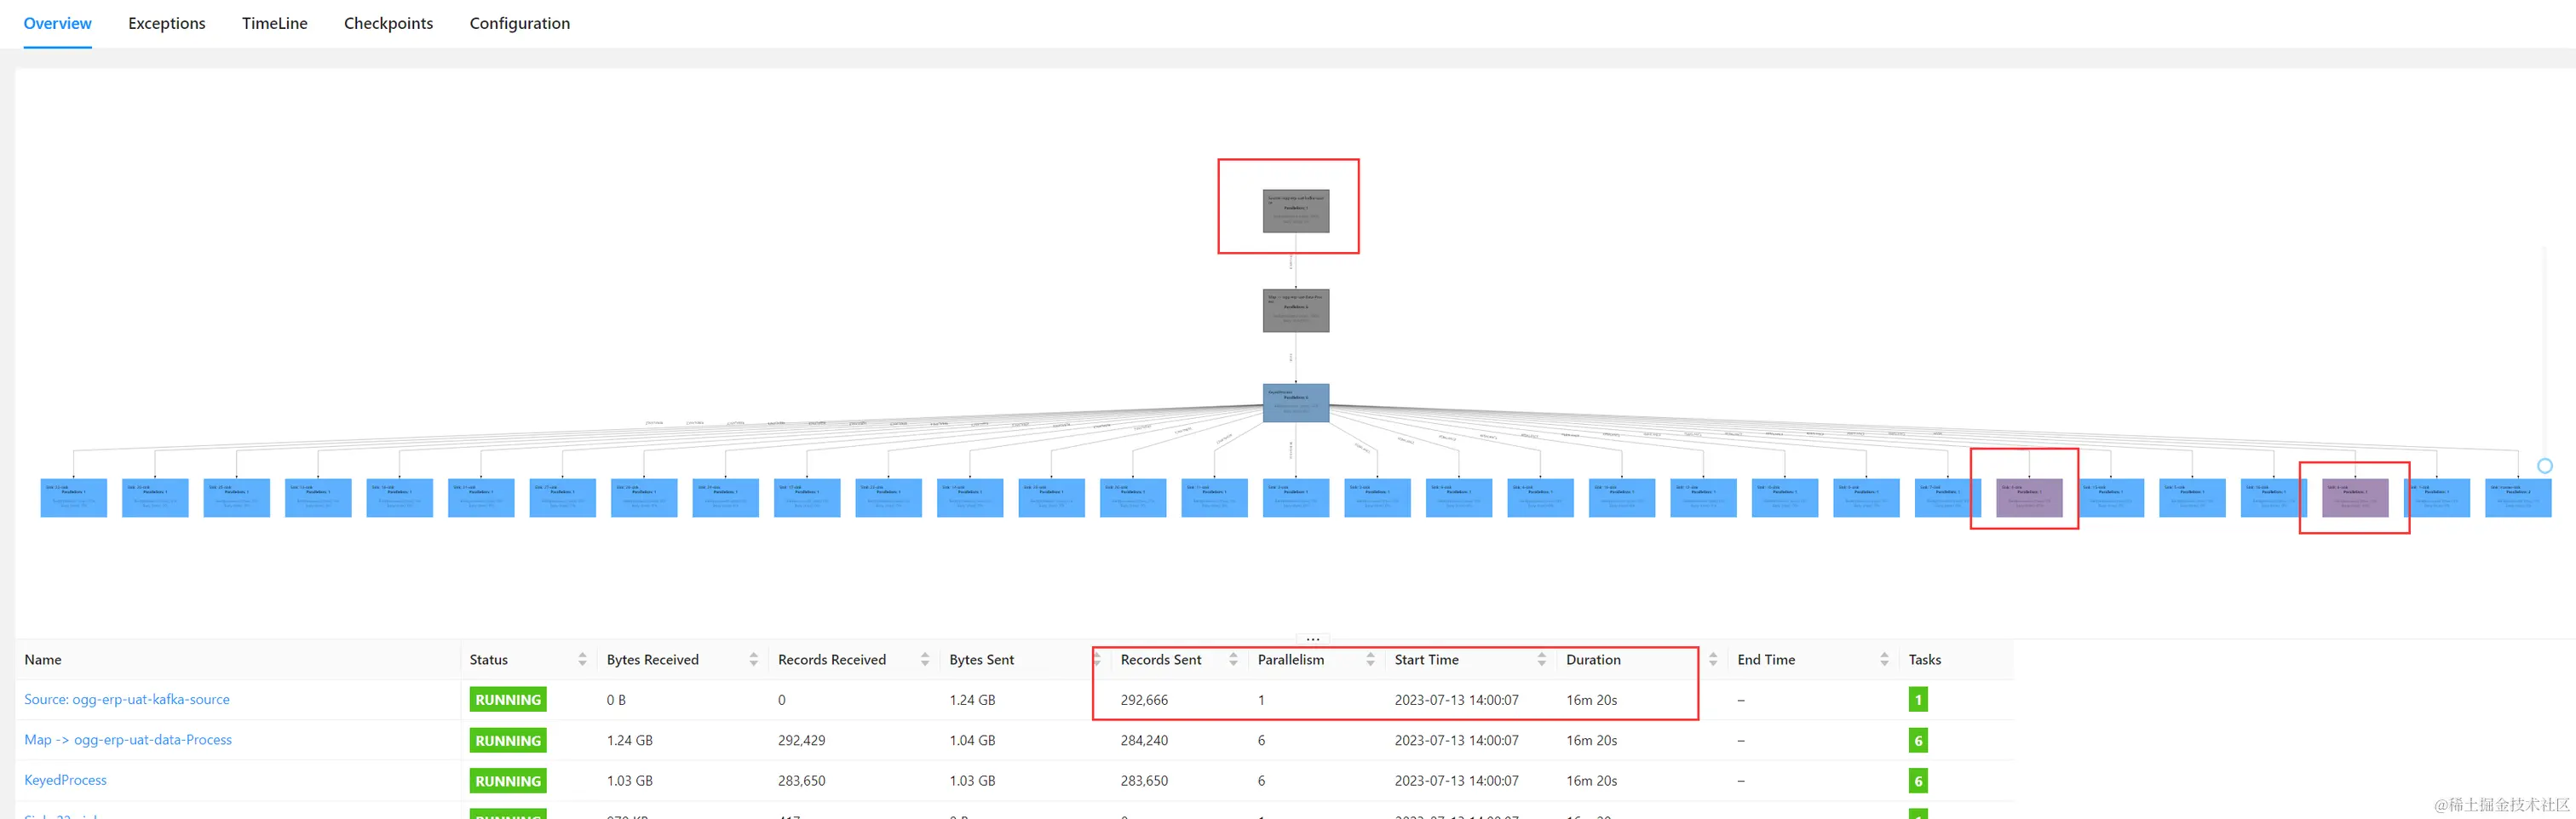2576x819 pixels.
Task: Click green tasks badge 1 for Source
Action: click(1918, 699)
